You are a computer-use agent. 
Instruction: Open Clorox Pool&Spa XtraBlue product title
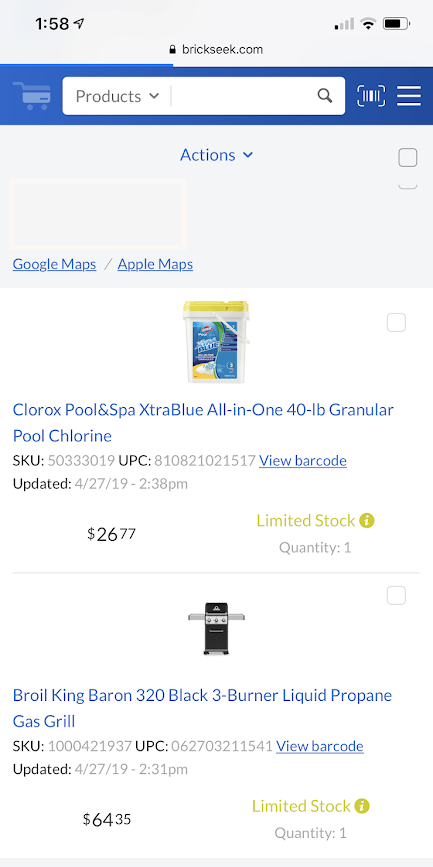click(x=203, y=422)
